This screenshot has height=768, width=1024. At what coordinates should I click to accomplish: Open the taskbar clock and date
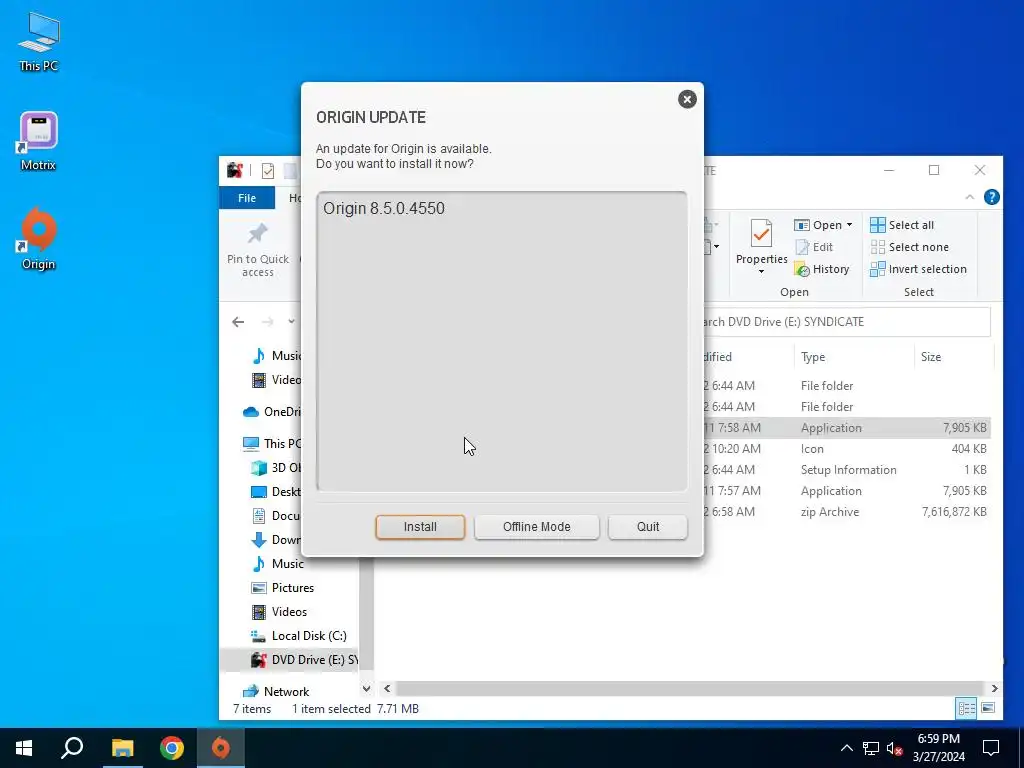(938, 748)
